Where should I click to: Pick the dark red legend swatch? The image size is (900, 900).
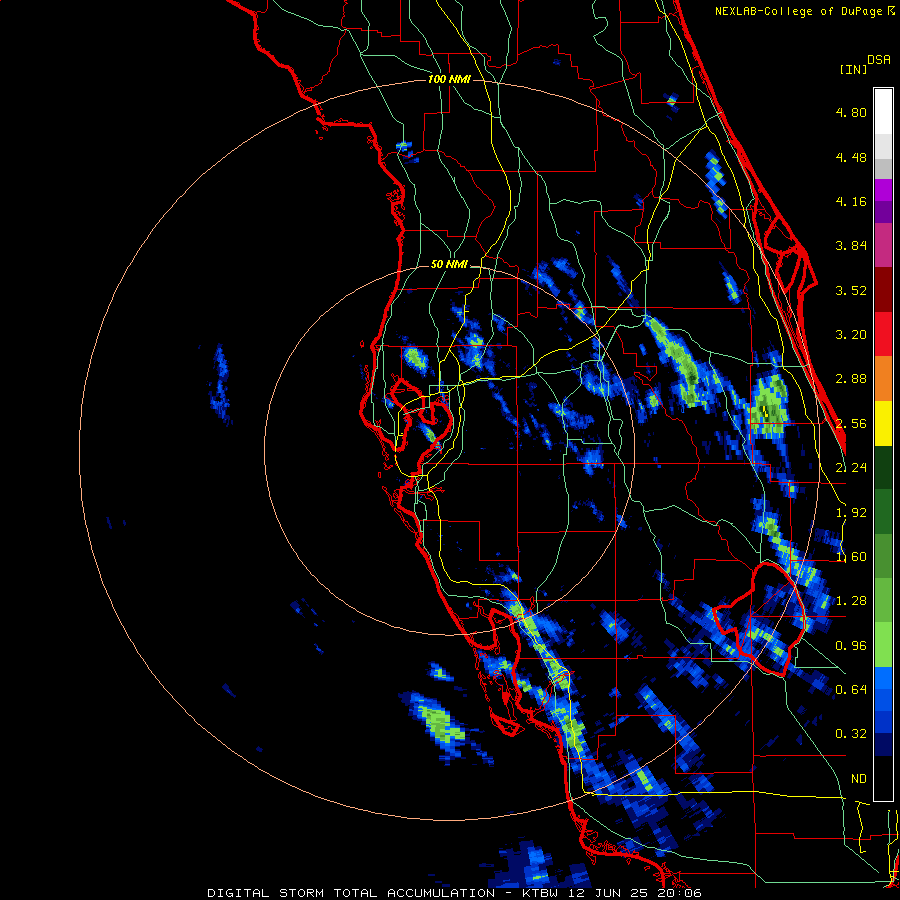[883, 290]
